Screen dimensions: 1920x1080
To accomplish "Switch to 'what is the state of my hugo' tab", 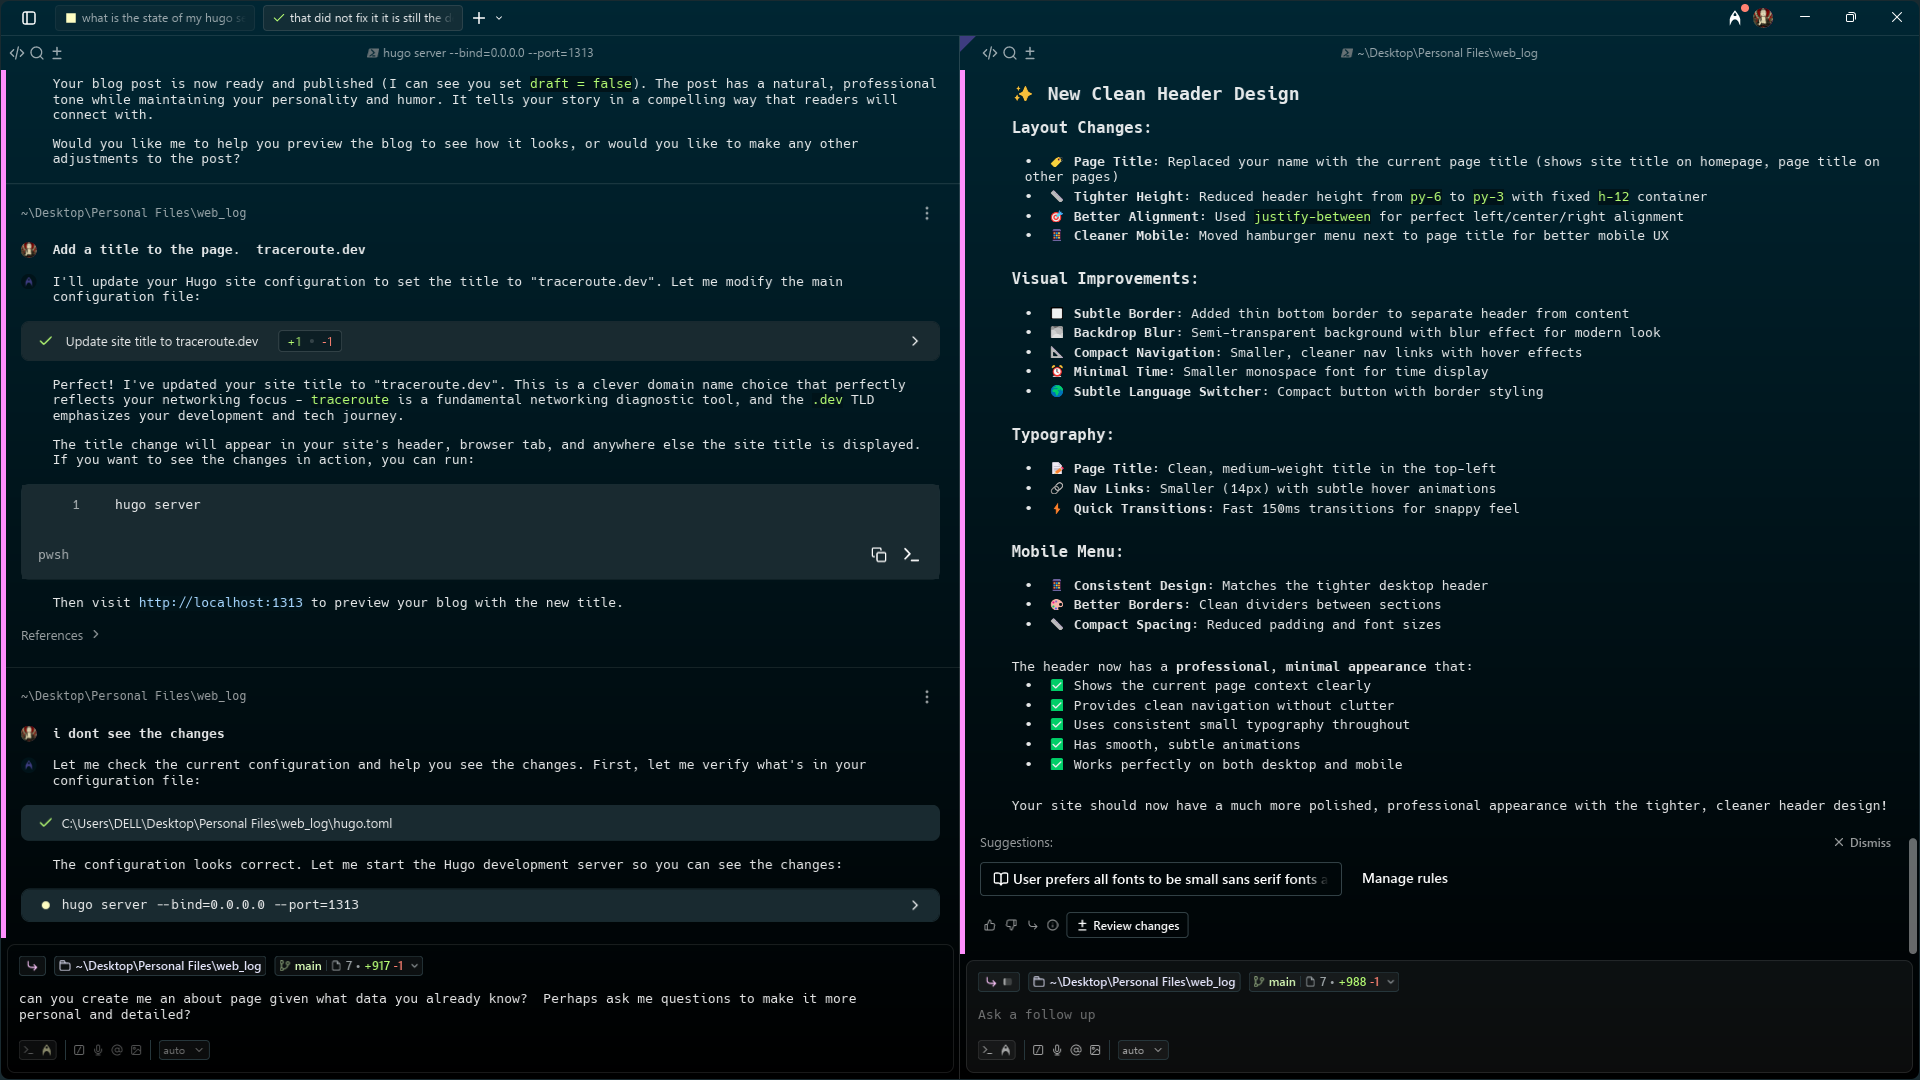I will tap(155, 18).
